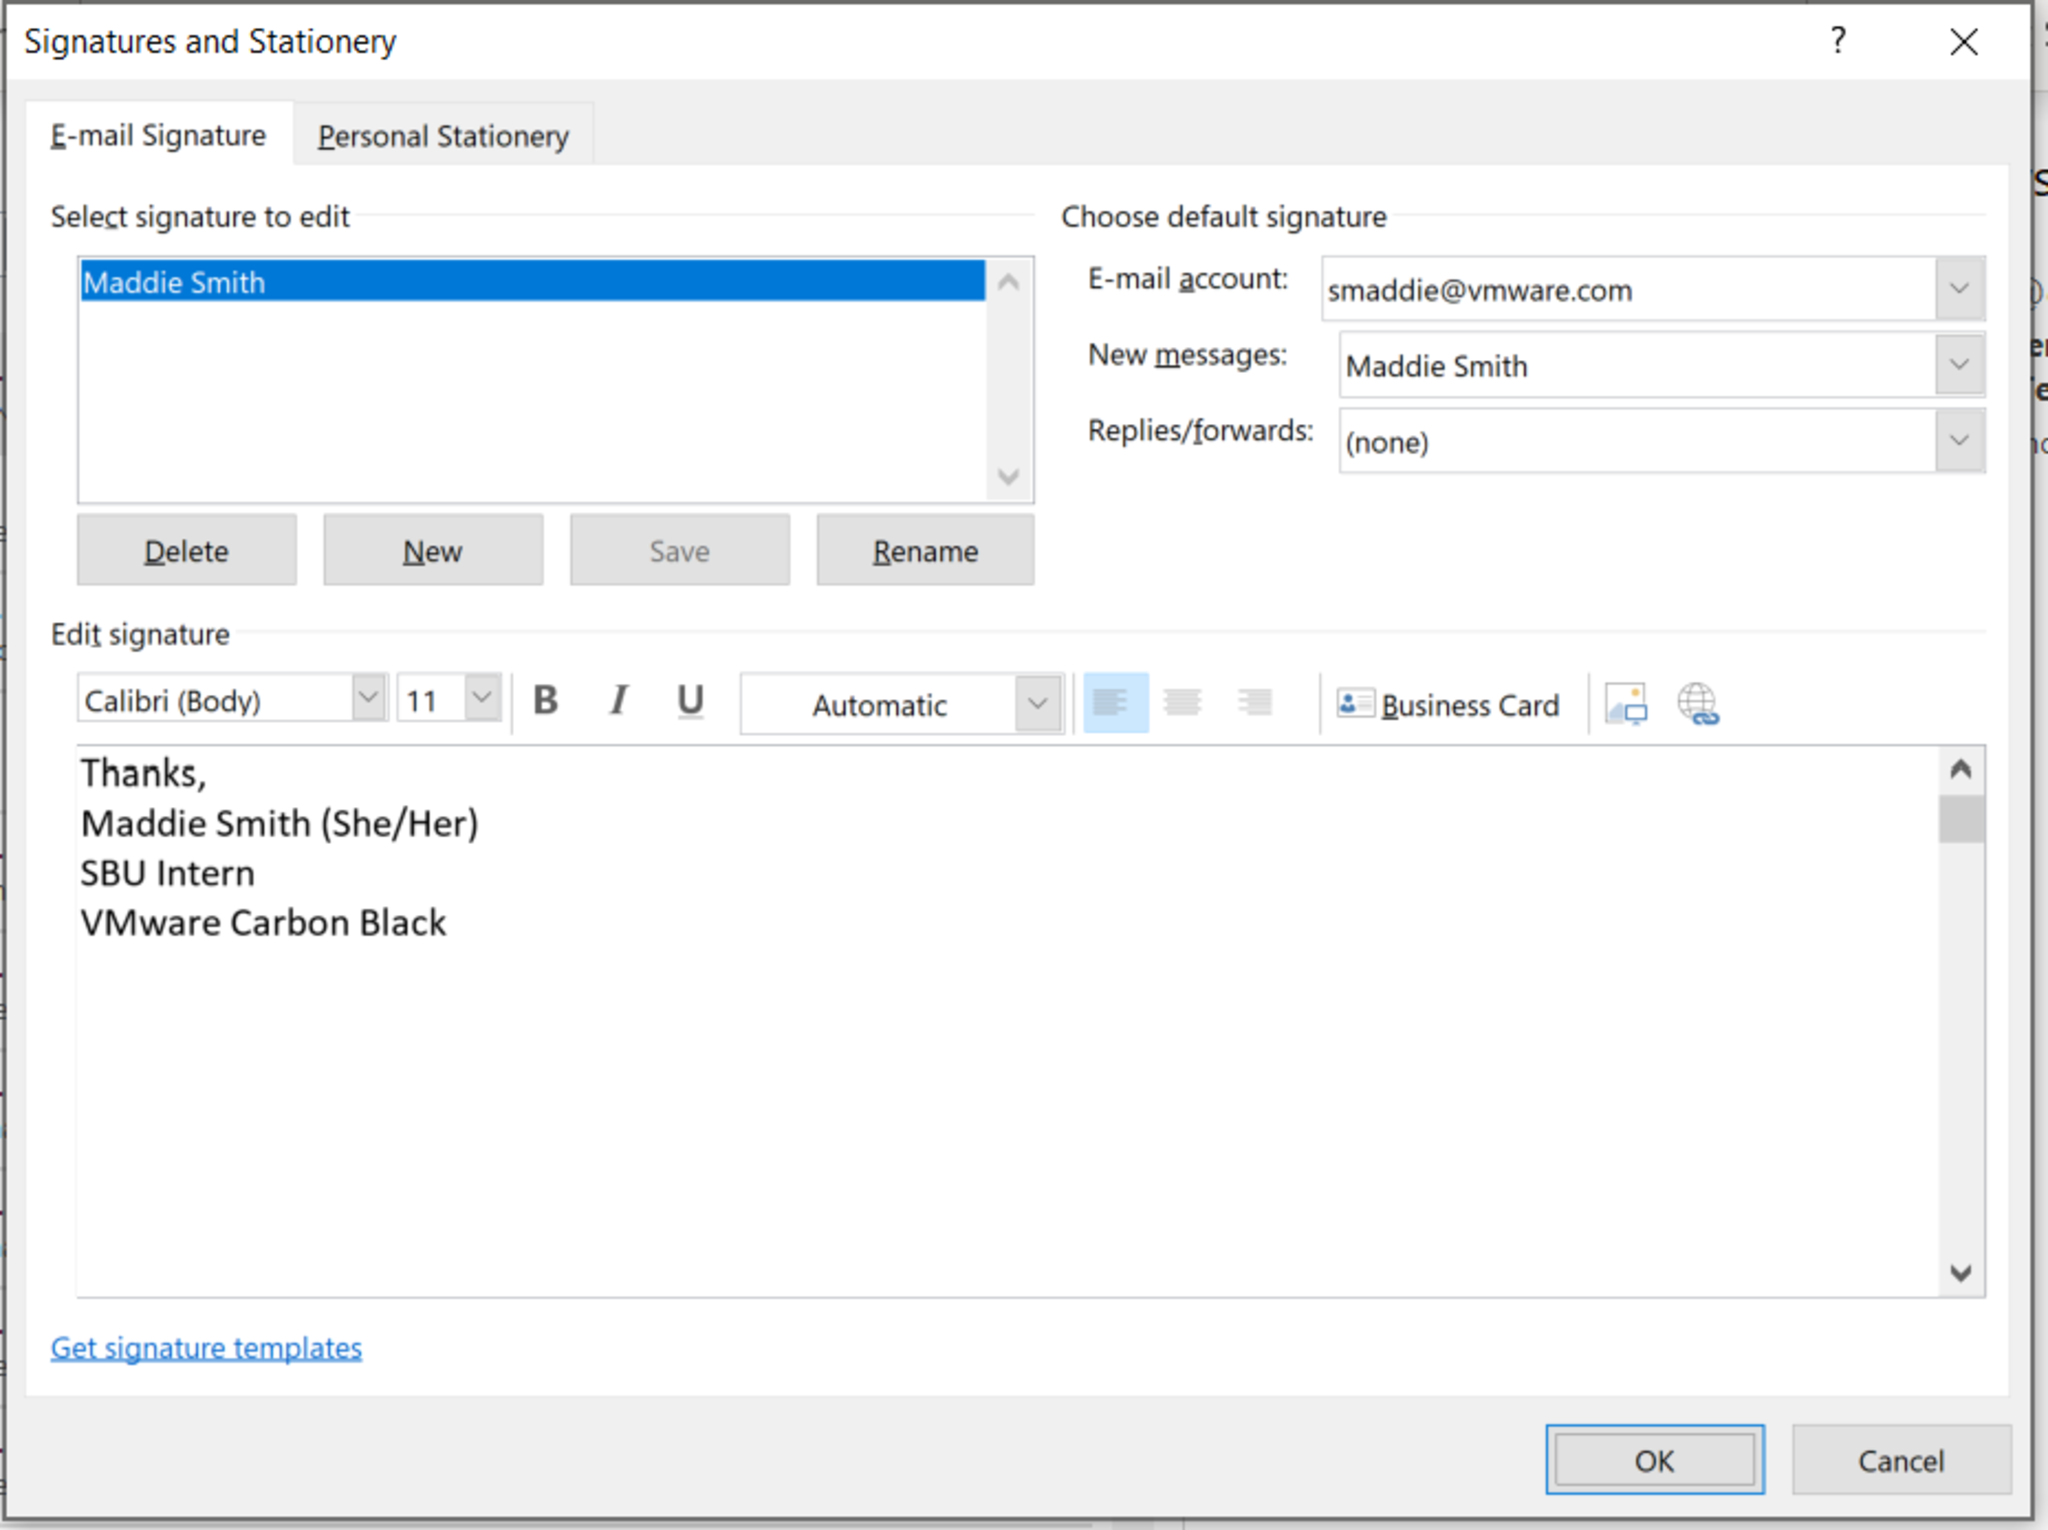Image resolution: width=2048 pixels, height=1530 pixels.
Task: Click the Rename signature button
Action: [x=925, y=551]
